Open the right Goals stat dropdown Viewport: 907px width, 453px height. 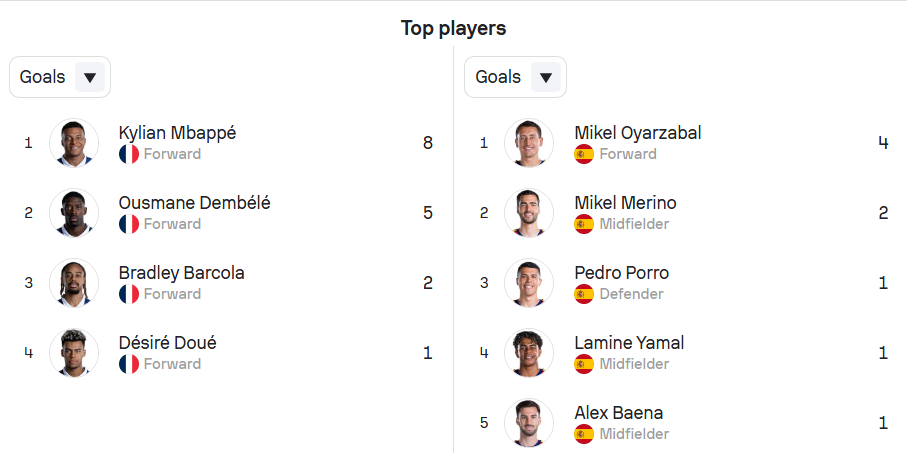(515, 77)
